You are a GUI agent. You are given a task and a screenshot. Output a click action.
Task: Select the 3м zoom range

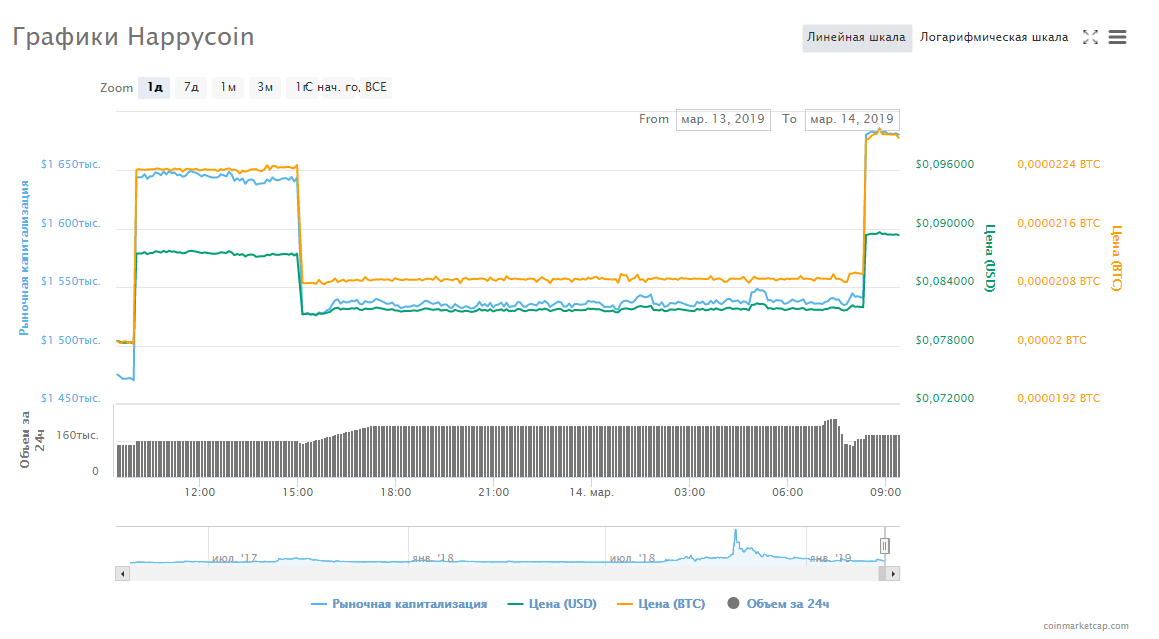point(265,87)
